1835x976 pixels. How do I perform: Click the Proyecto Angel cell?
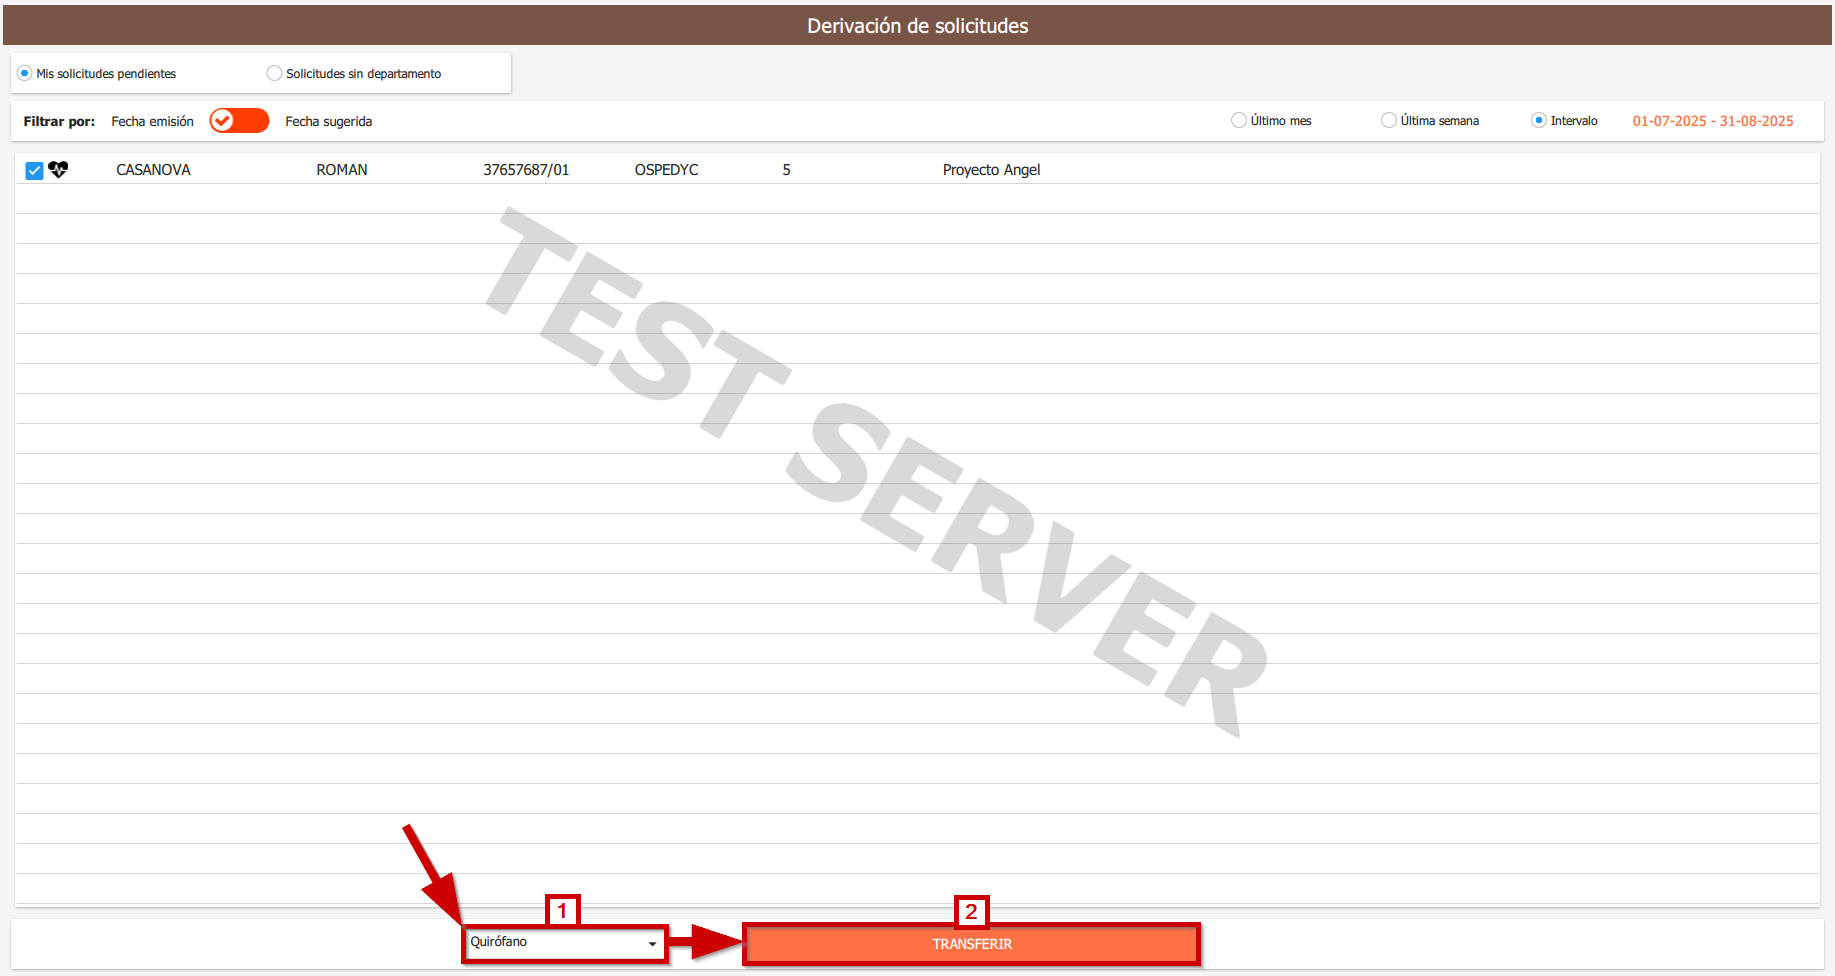click(991, 170)
